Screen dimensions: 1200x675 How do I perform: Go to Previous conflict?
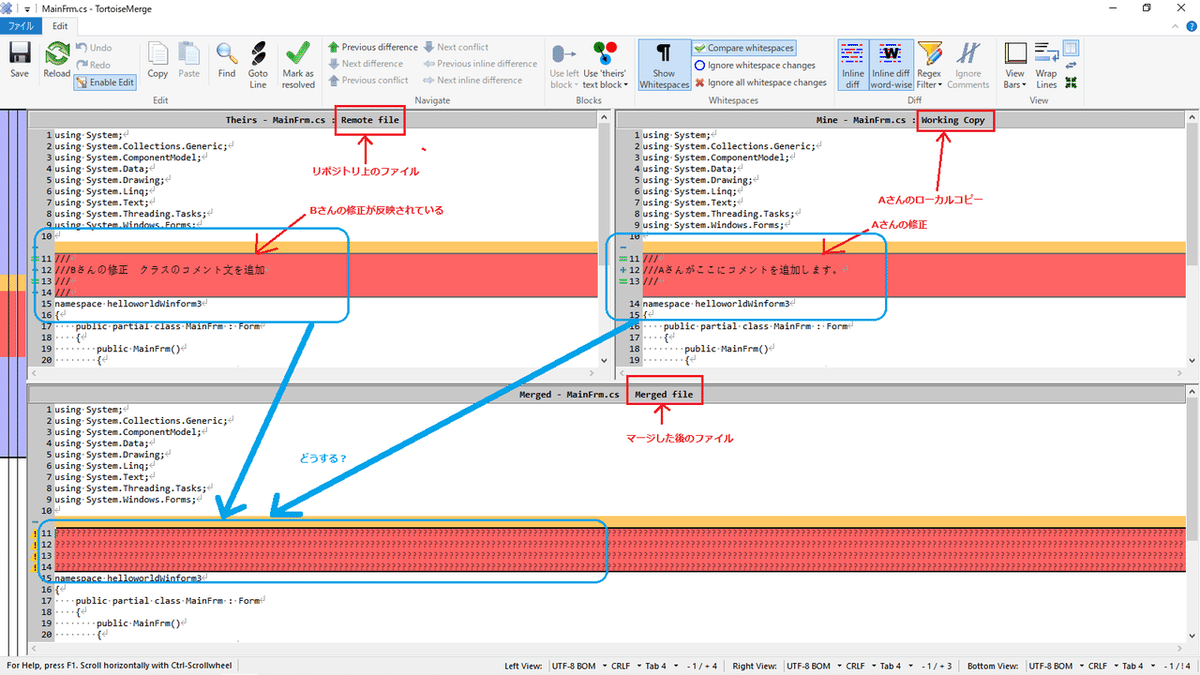[367, 80]
